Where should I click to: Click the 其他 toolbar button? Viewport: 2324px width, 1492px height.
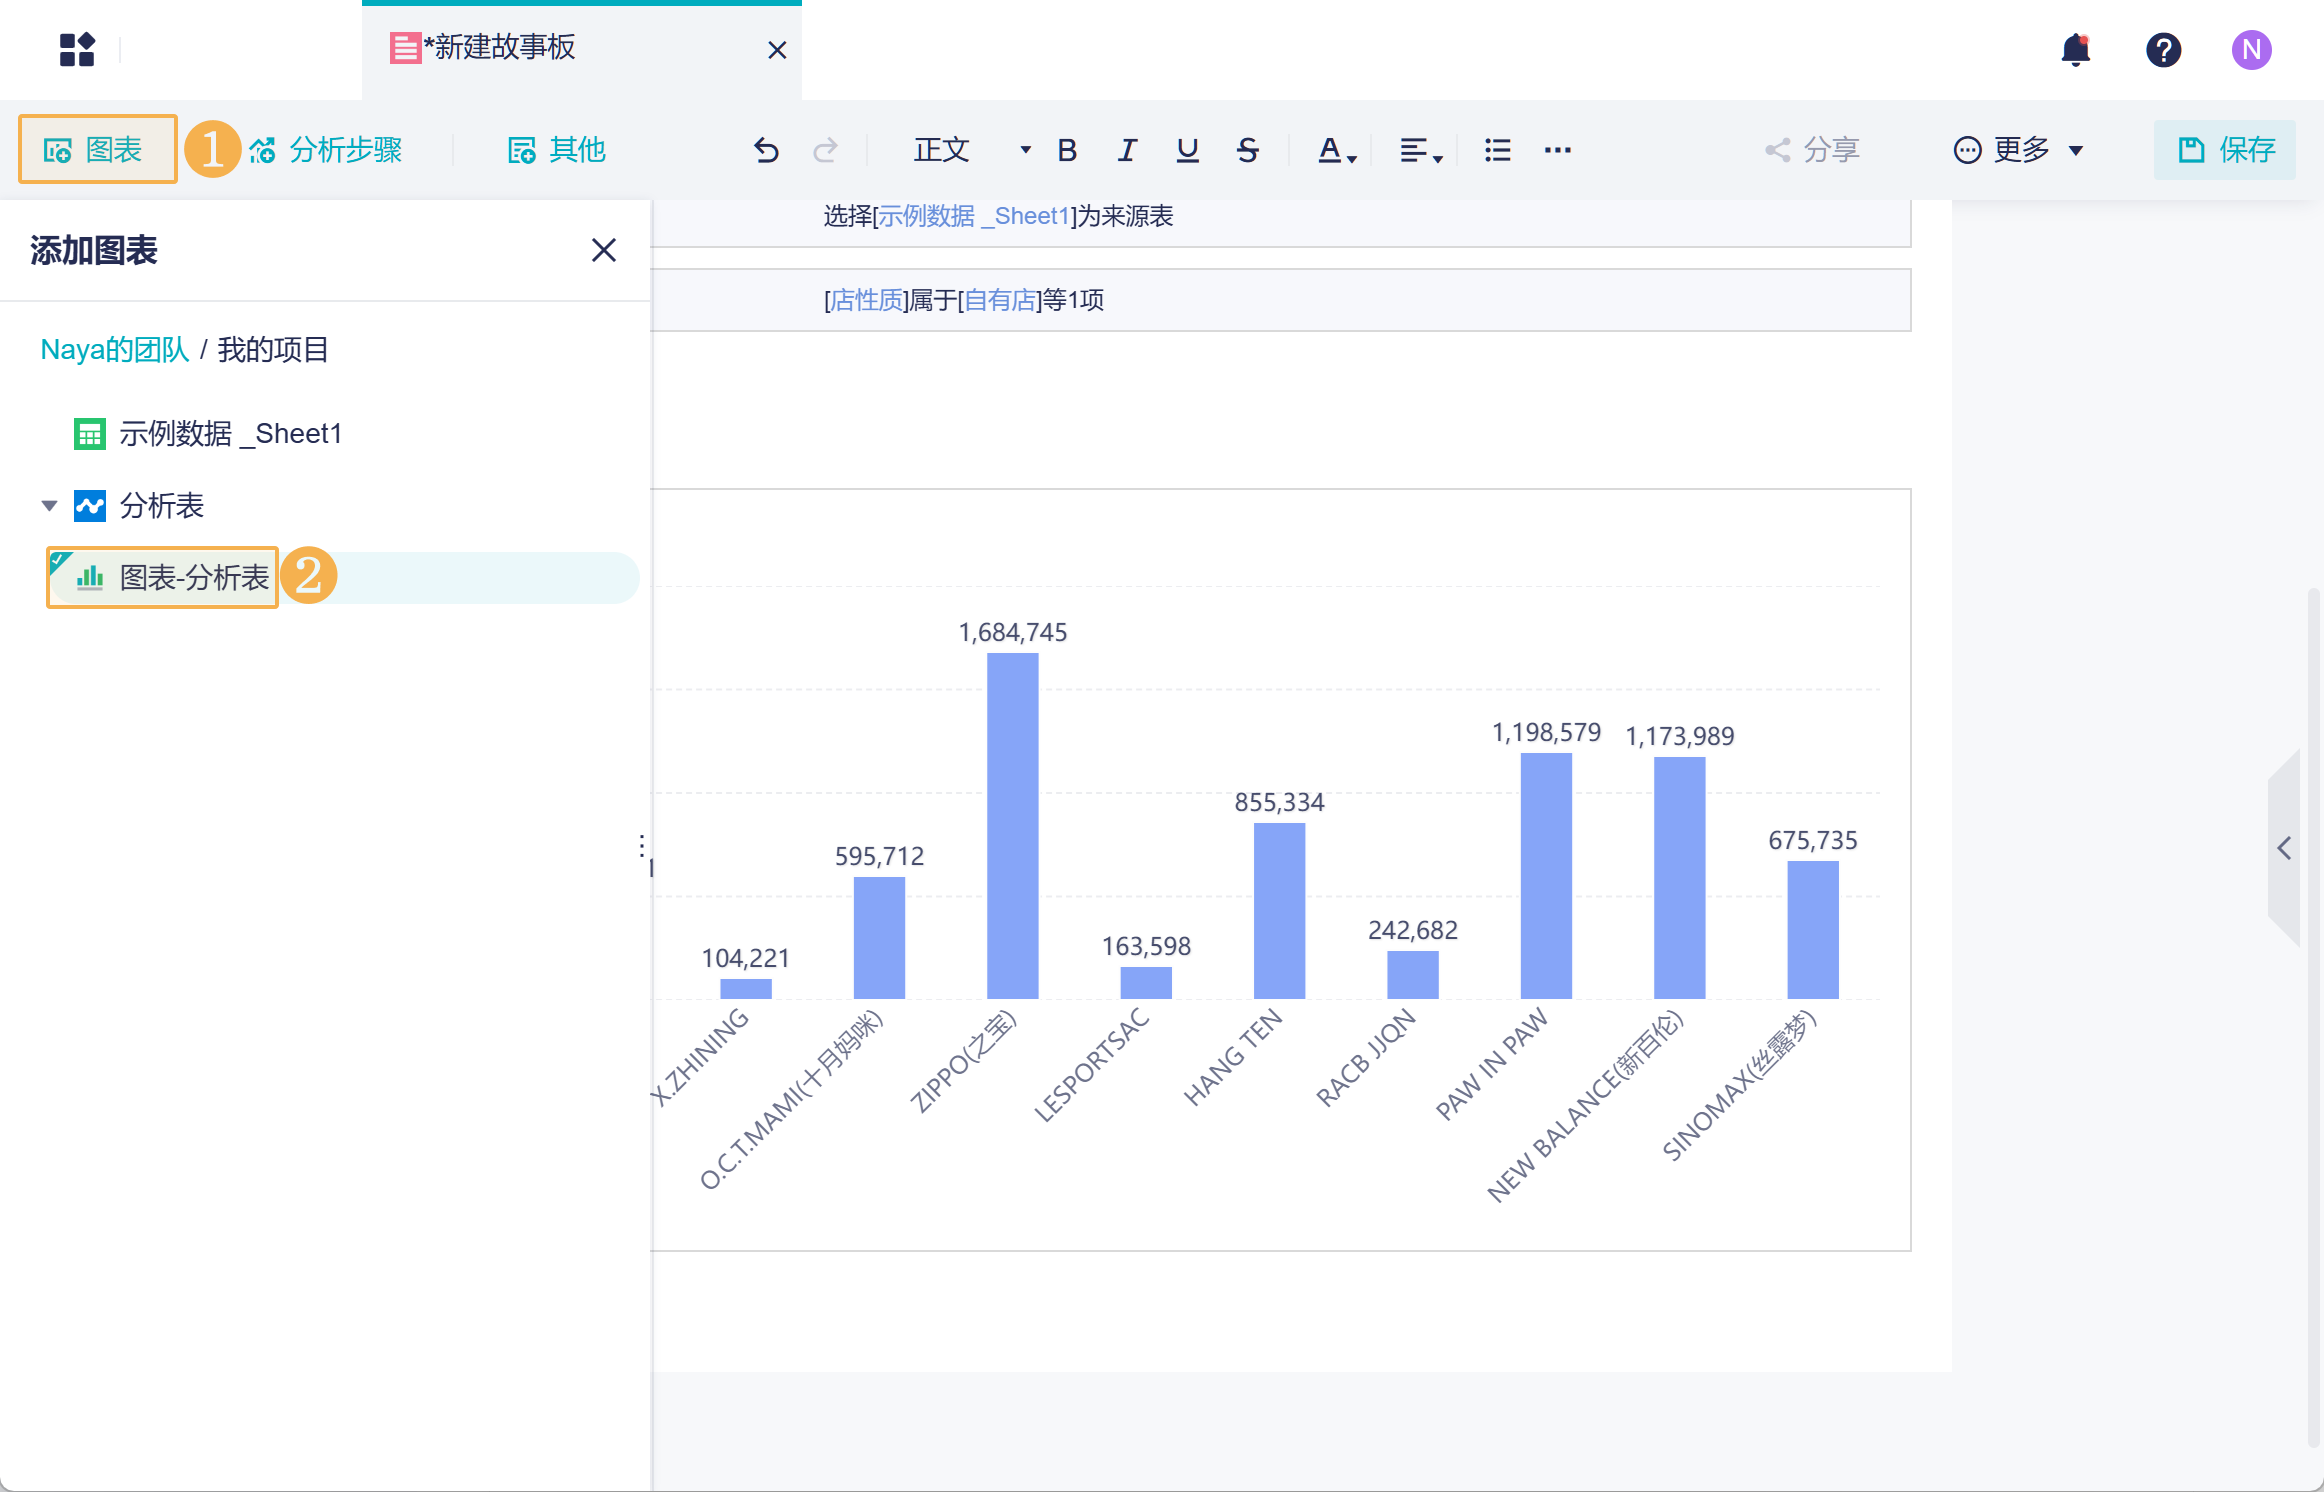(558, 150)
